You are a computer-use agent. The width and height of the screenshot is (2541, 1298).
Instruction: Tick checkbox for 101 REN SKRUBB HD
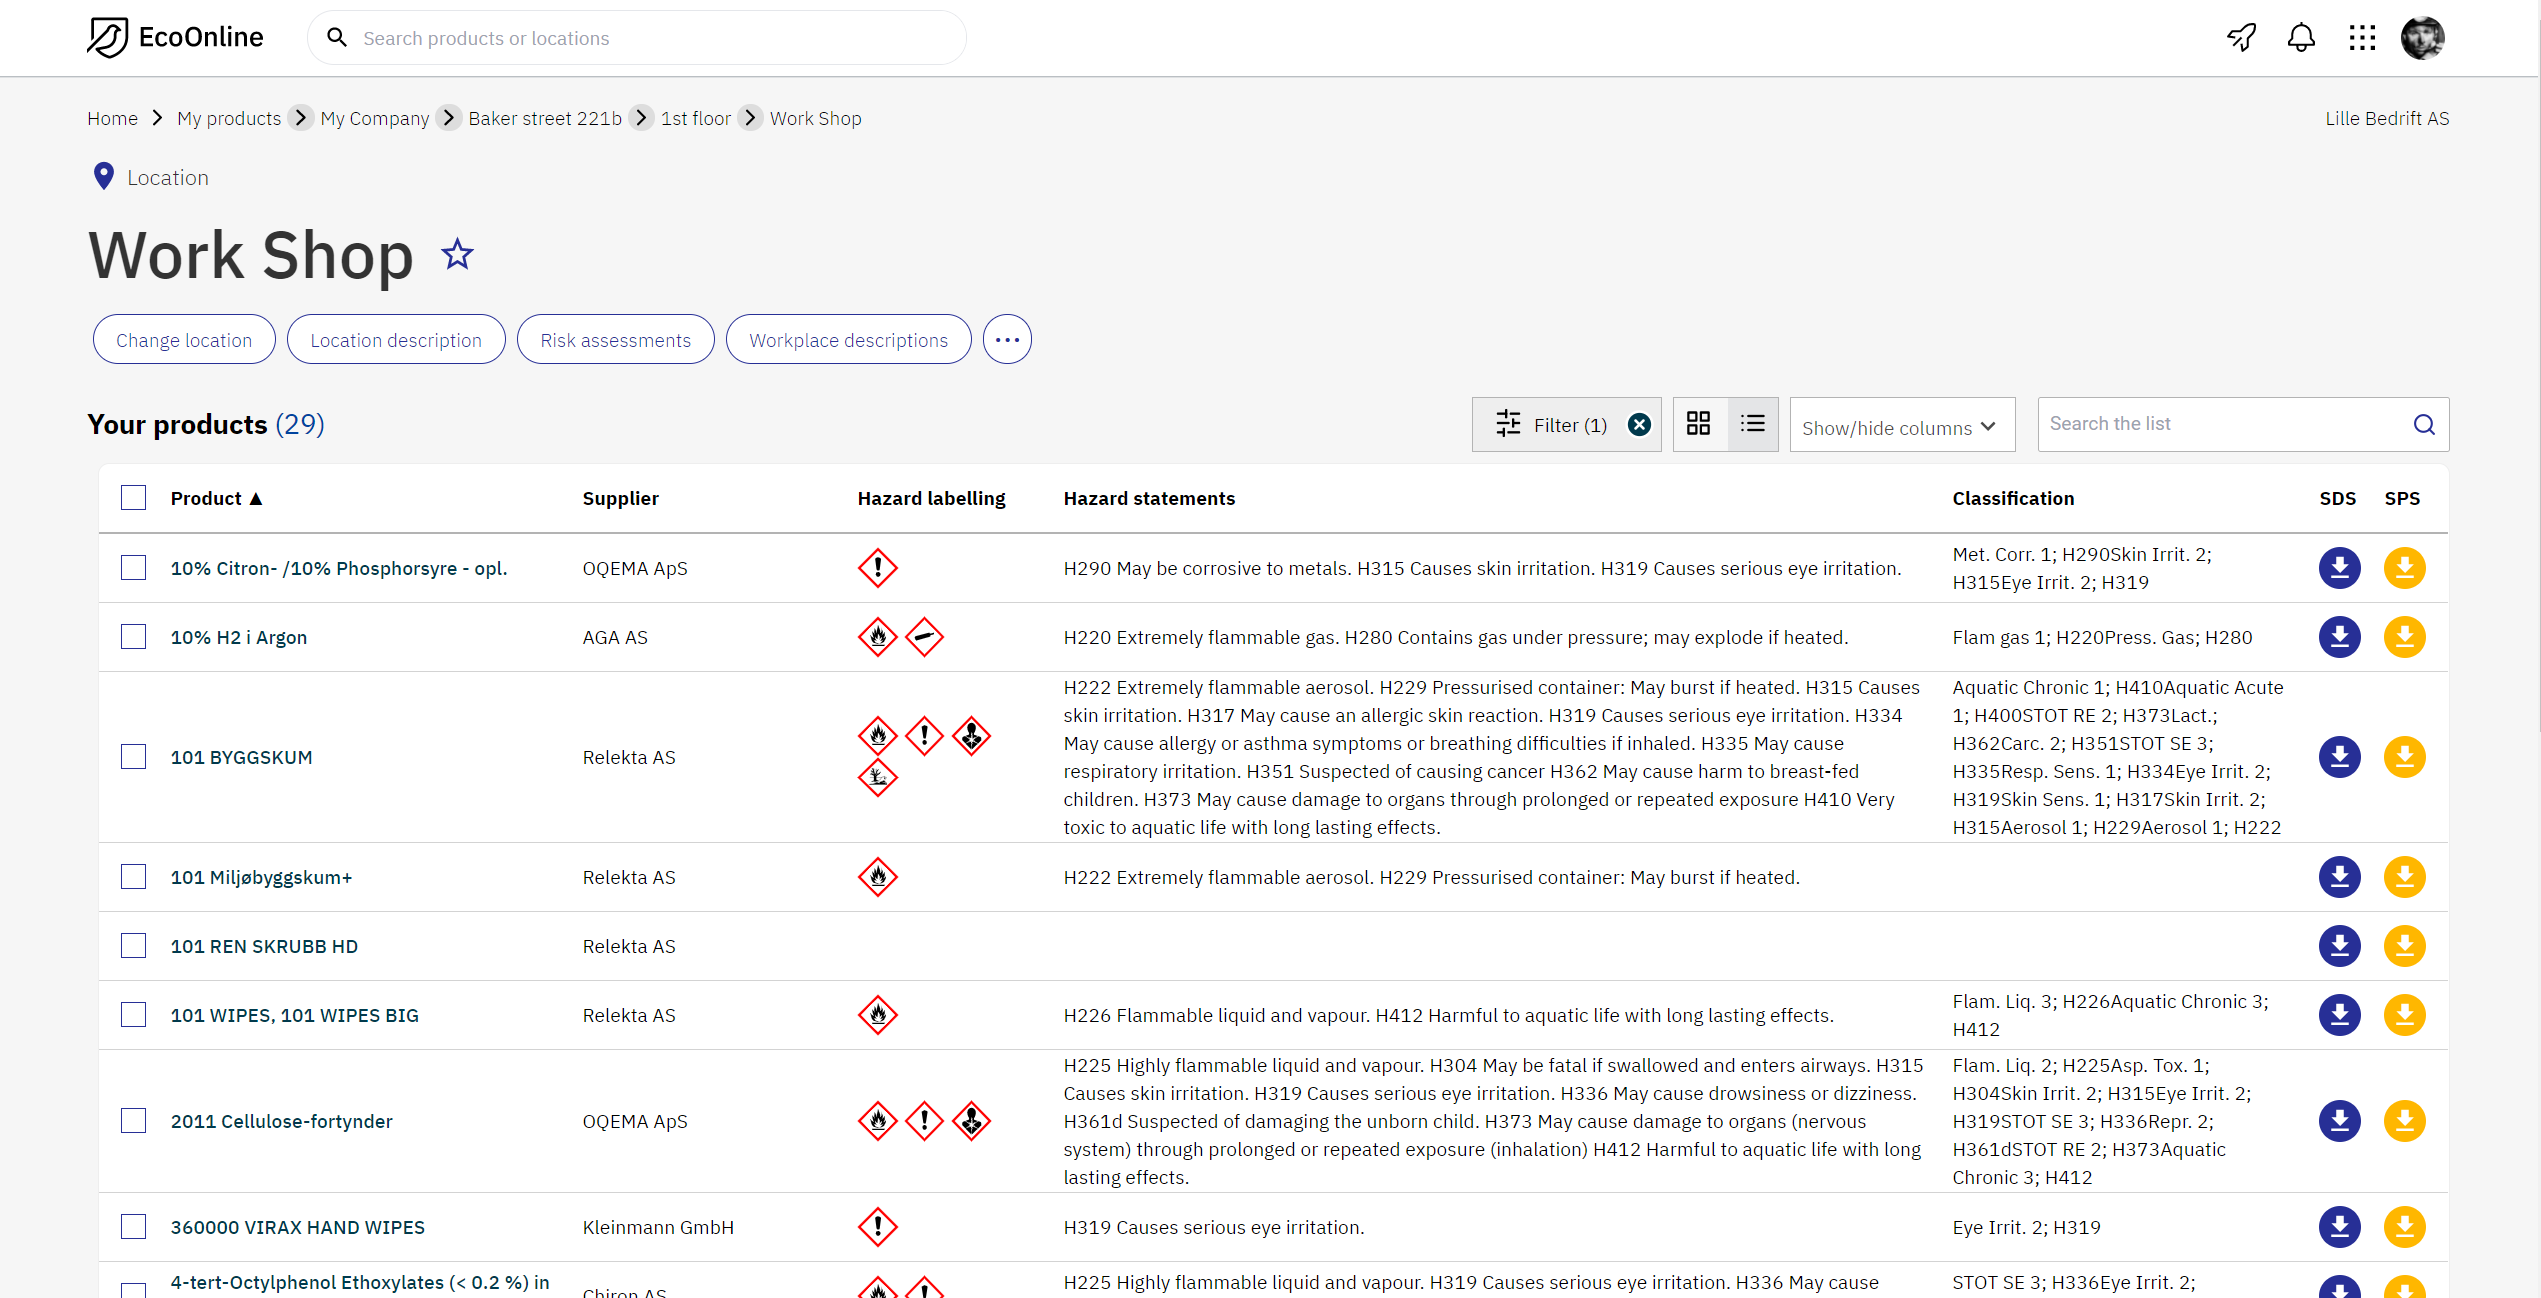pos(133,946)
